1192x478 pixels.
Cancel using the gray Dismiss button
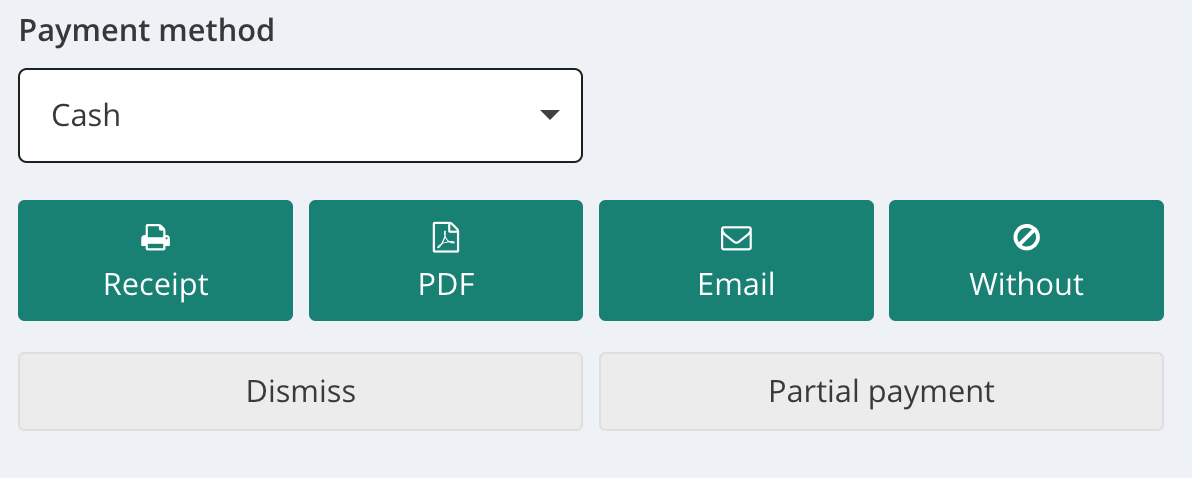[300, 391]
